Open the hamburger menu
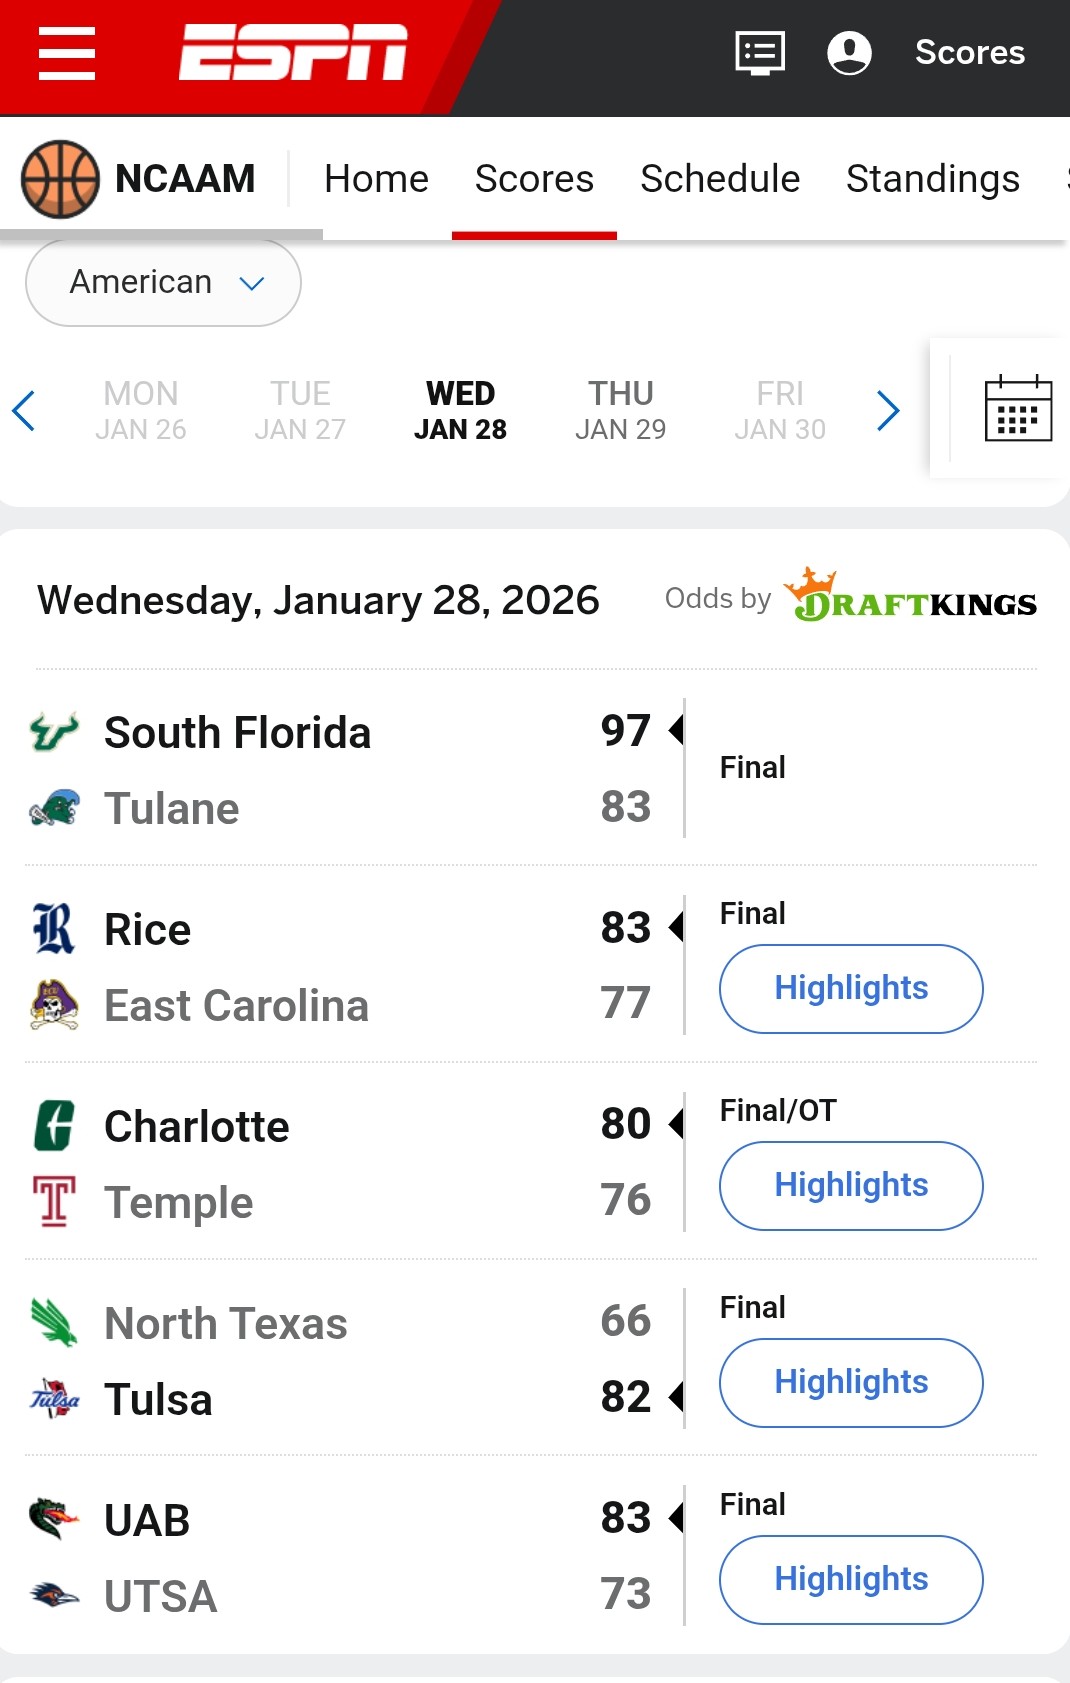1070x1683 pixels. point(67,53)
